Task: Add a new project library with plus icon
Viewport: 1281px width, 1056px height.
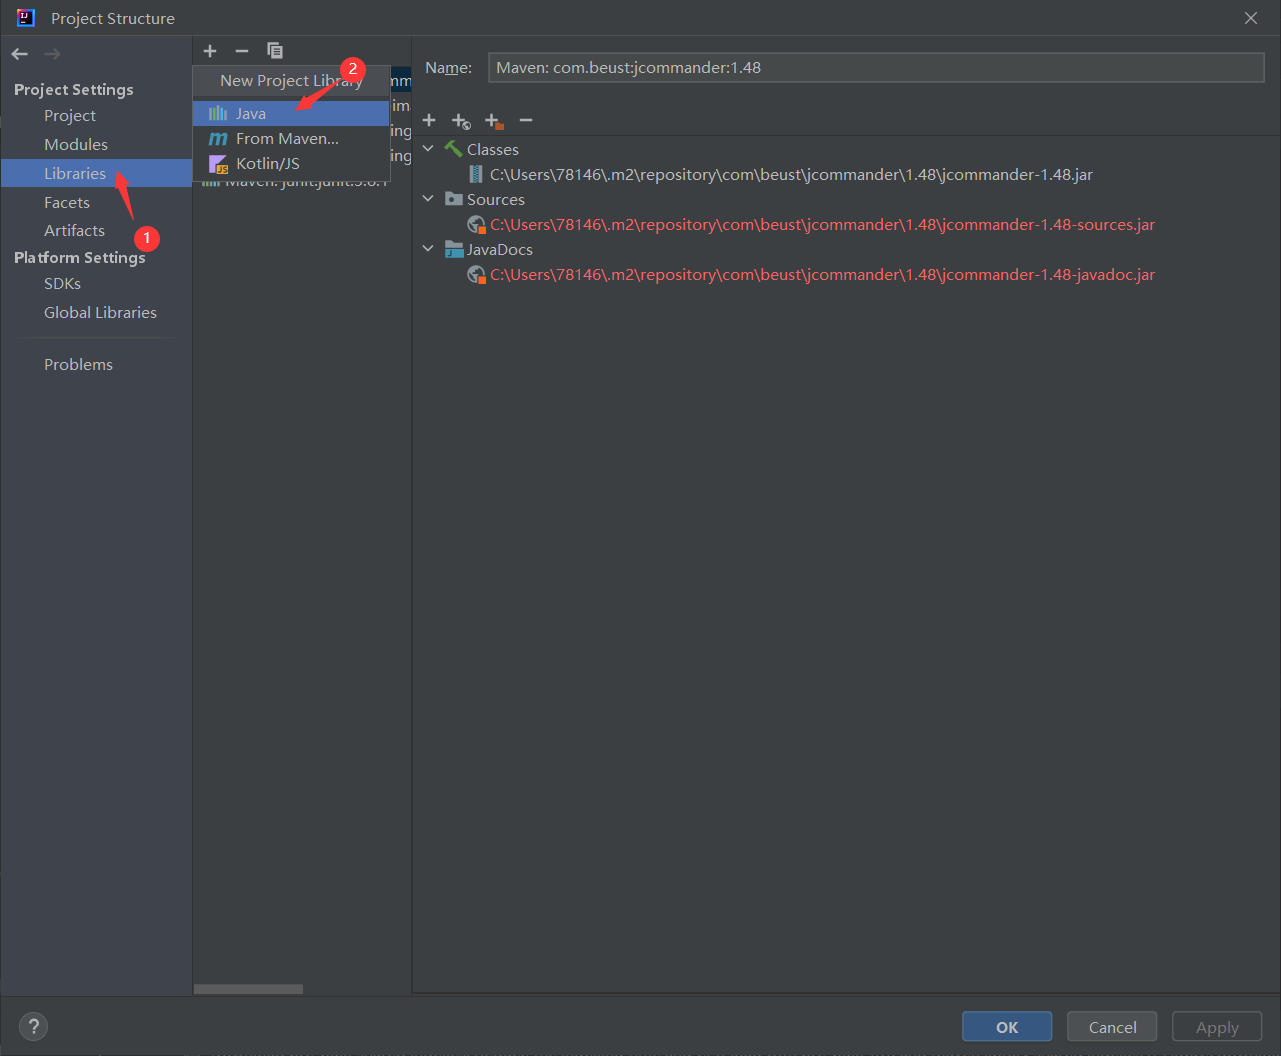Action: (x=210, y=51)
